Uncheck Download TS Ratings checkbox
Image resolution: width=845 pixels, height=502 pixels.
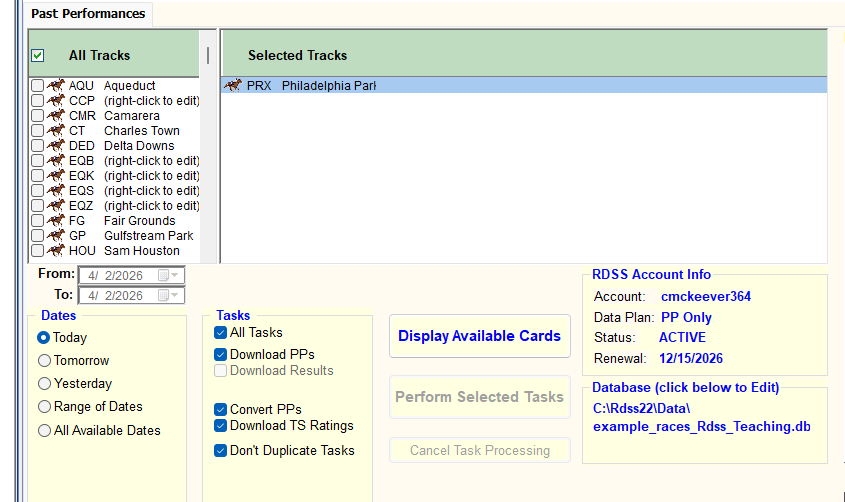[x=220, y=426]
